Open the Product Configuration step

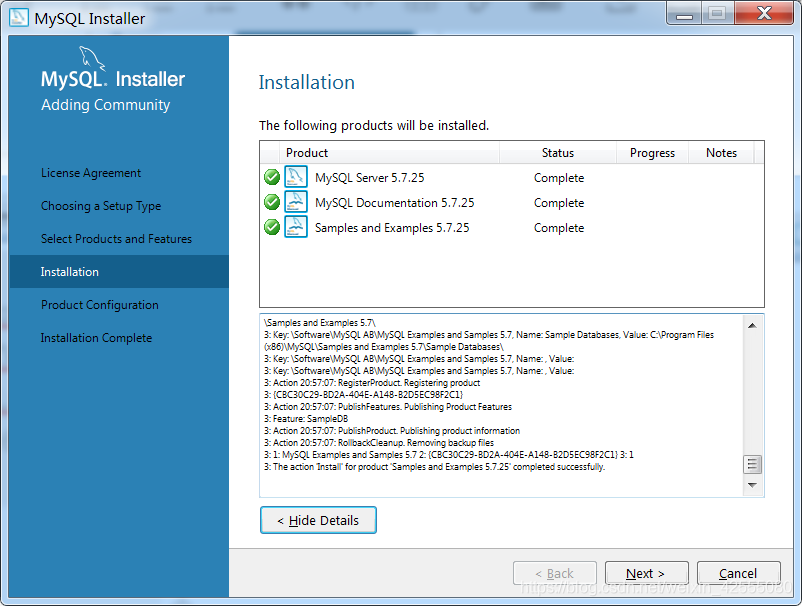pos(100,305)
